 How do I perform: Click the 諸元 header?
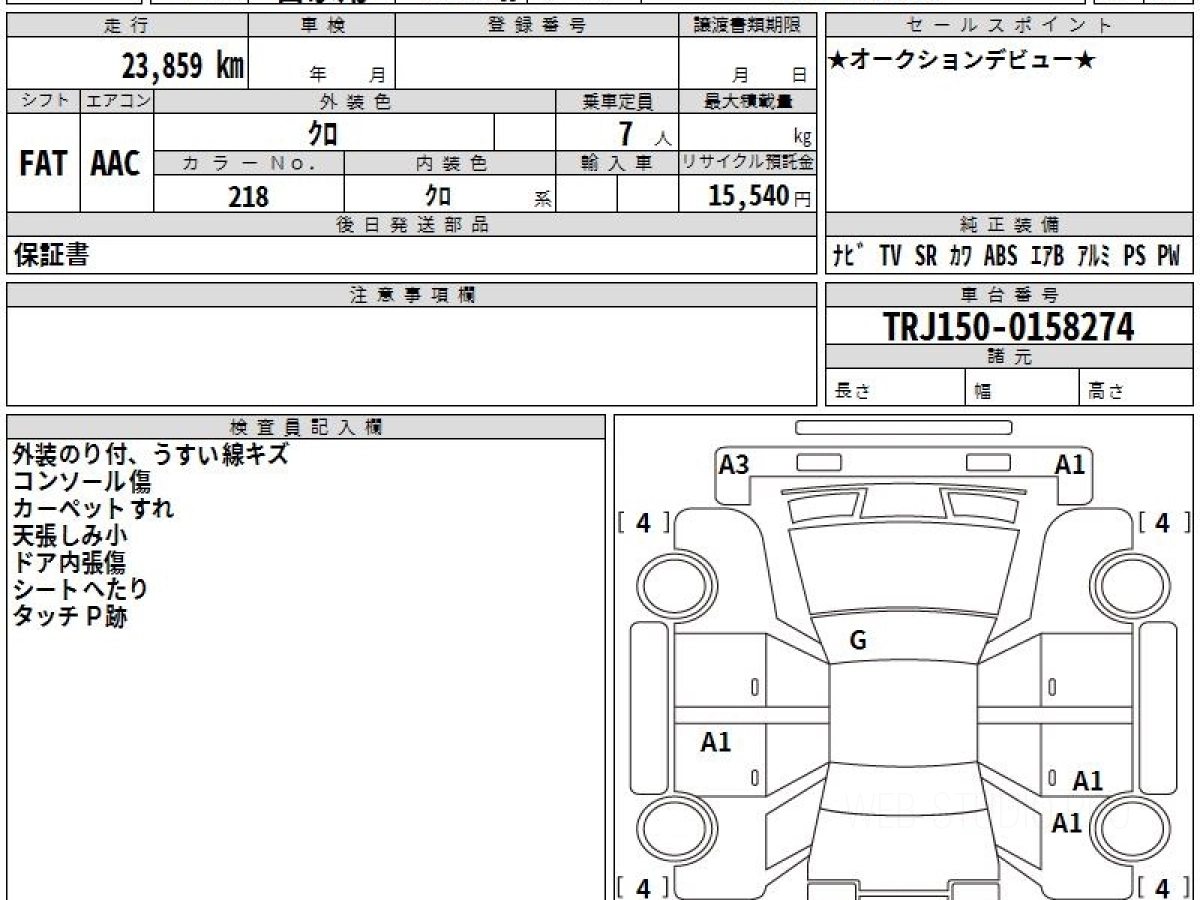coord(1010,357)
